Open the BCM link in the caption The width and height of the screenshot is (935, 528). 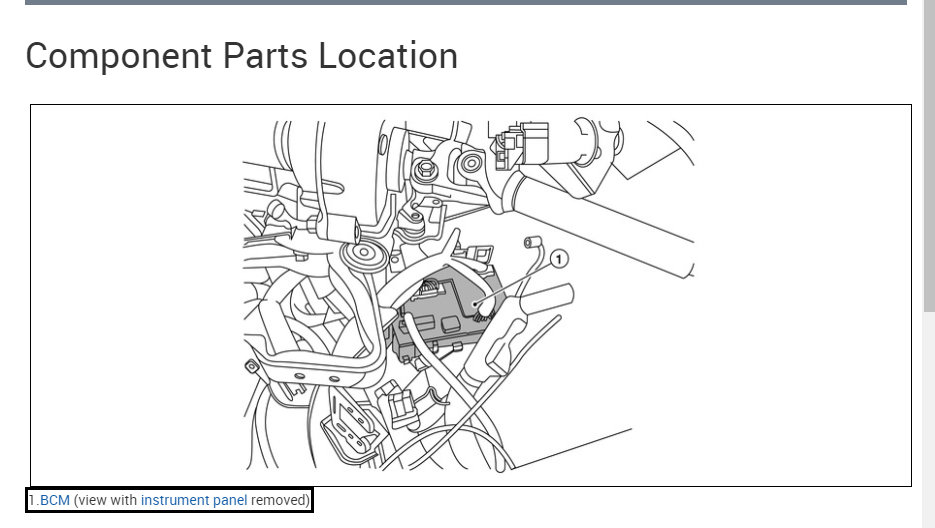click(55, 500)
